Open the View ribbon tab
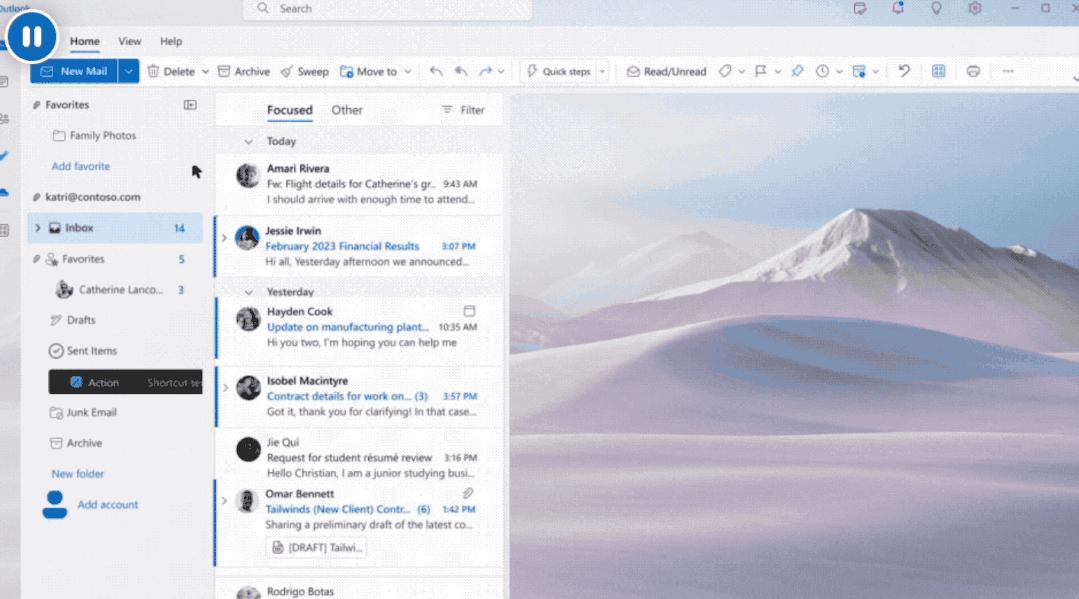The width and height of the screenshot is (1079, 599). click(129, 41)
